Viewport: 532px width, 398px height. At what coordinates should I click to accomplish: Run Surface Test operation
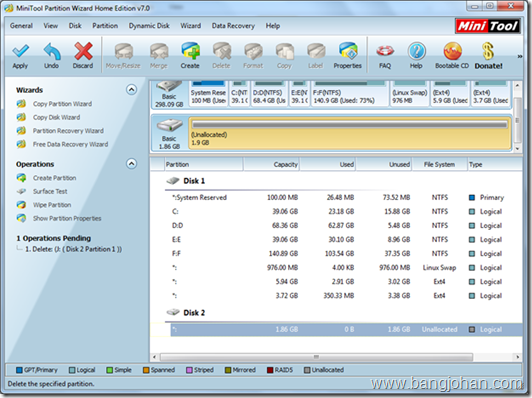[50, 191]
